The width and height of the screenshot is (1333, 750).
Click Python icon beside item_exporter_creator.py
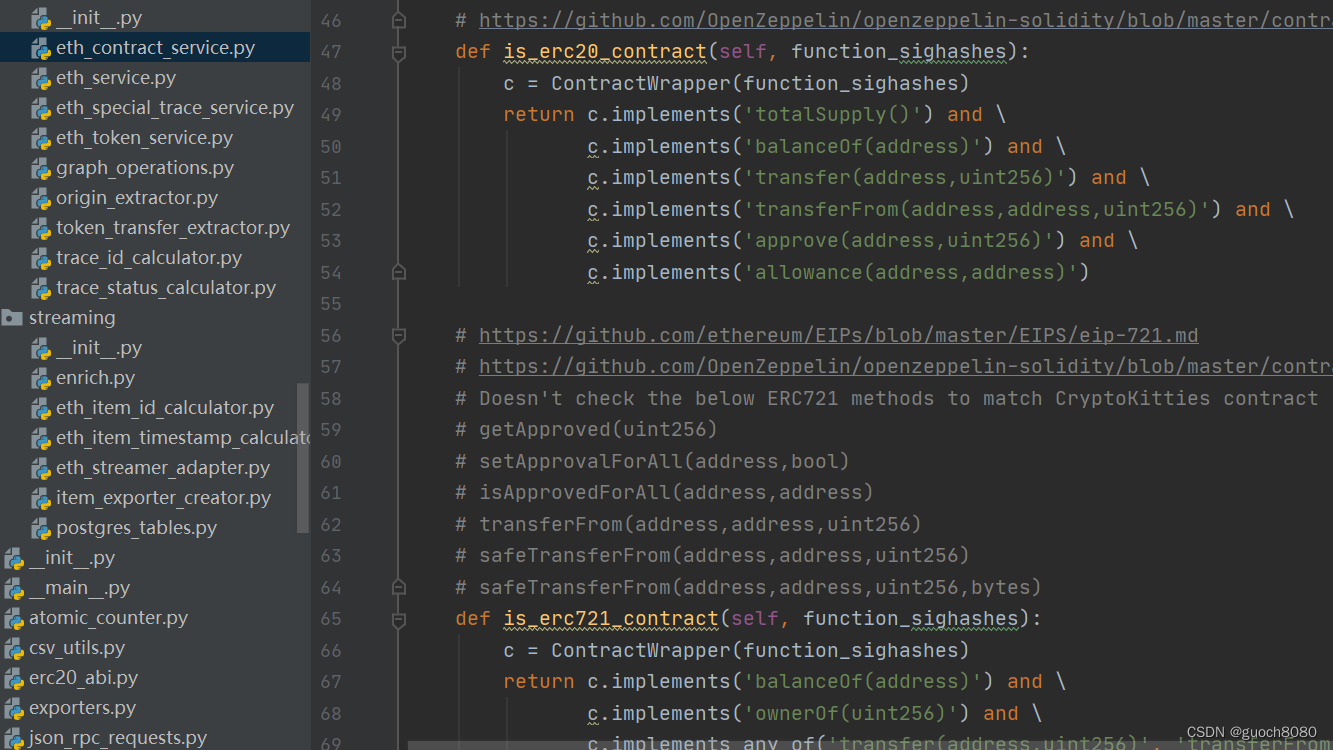pyautogui.click(x=41, y=498)
